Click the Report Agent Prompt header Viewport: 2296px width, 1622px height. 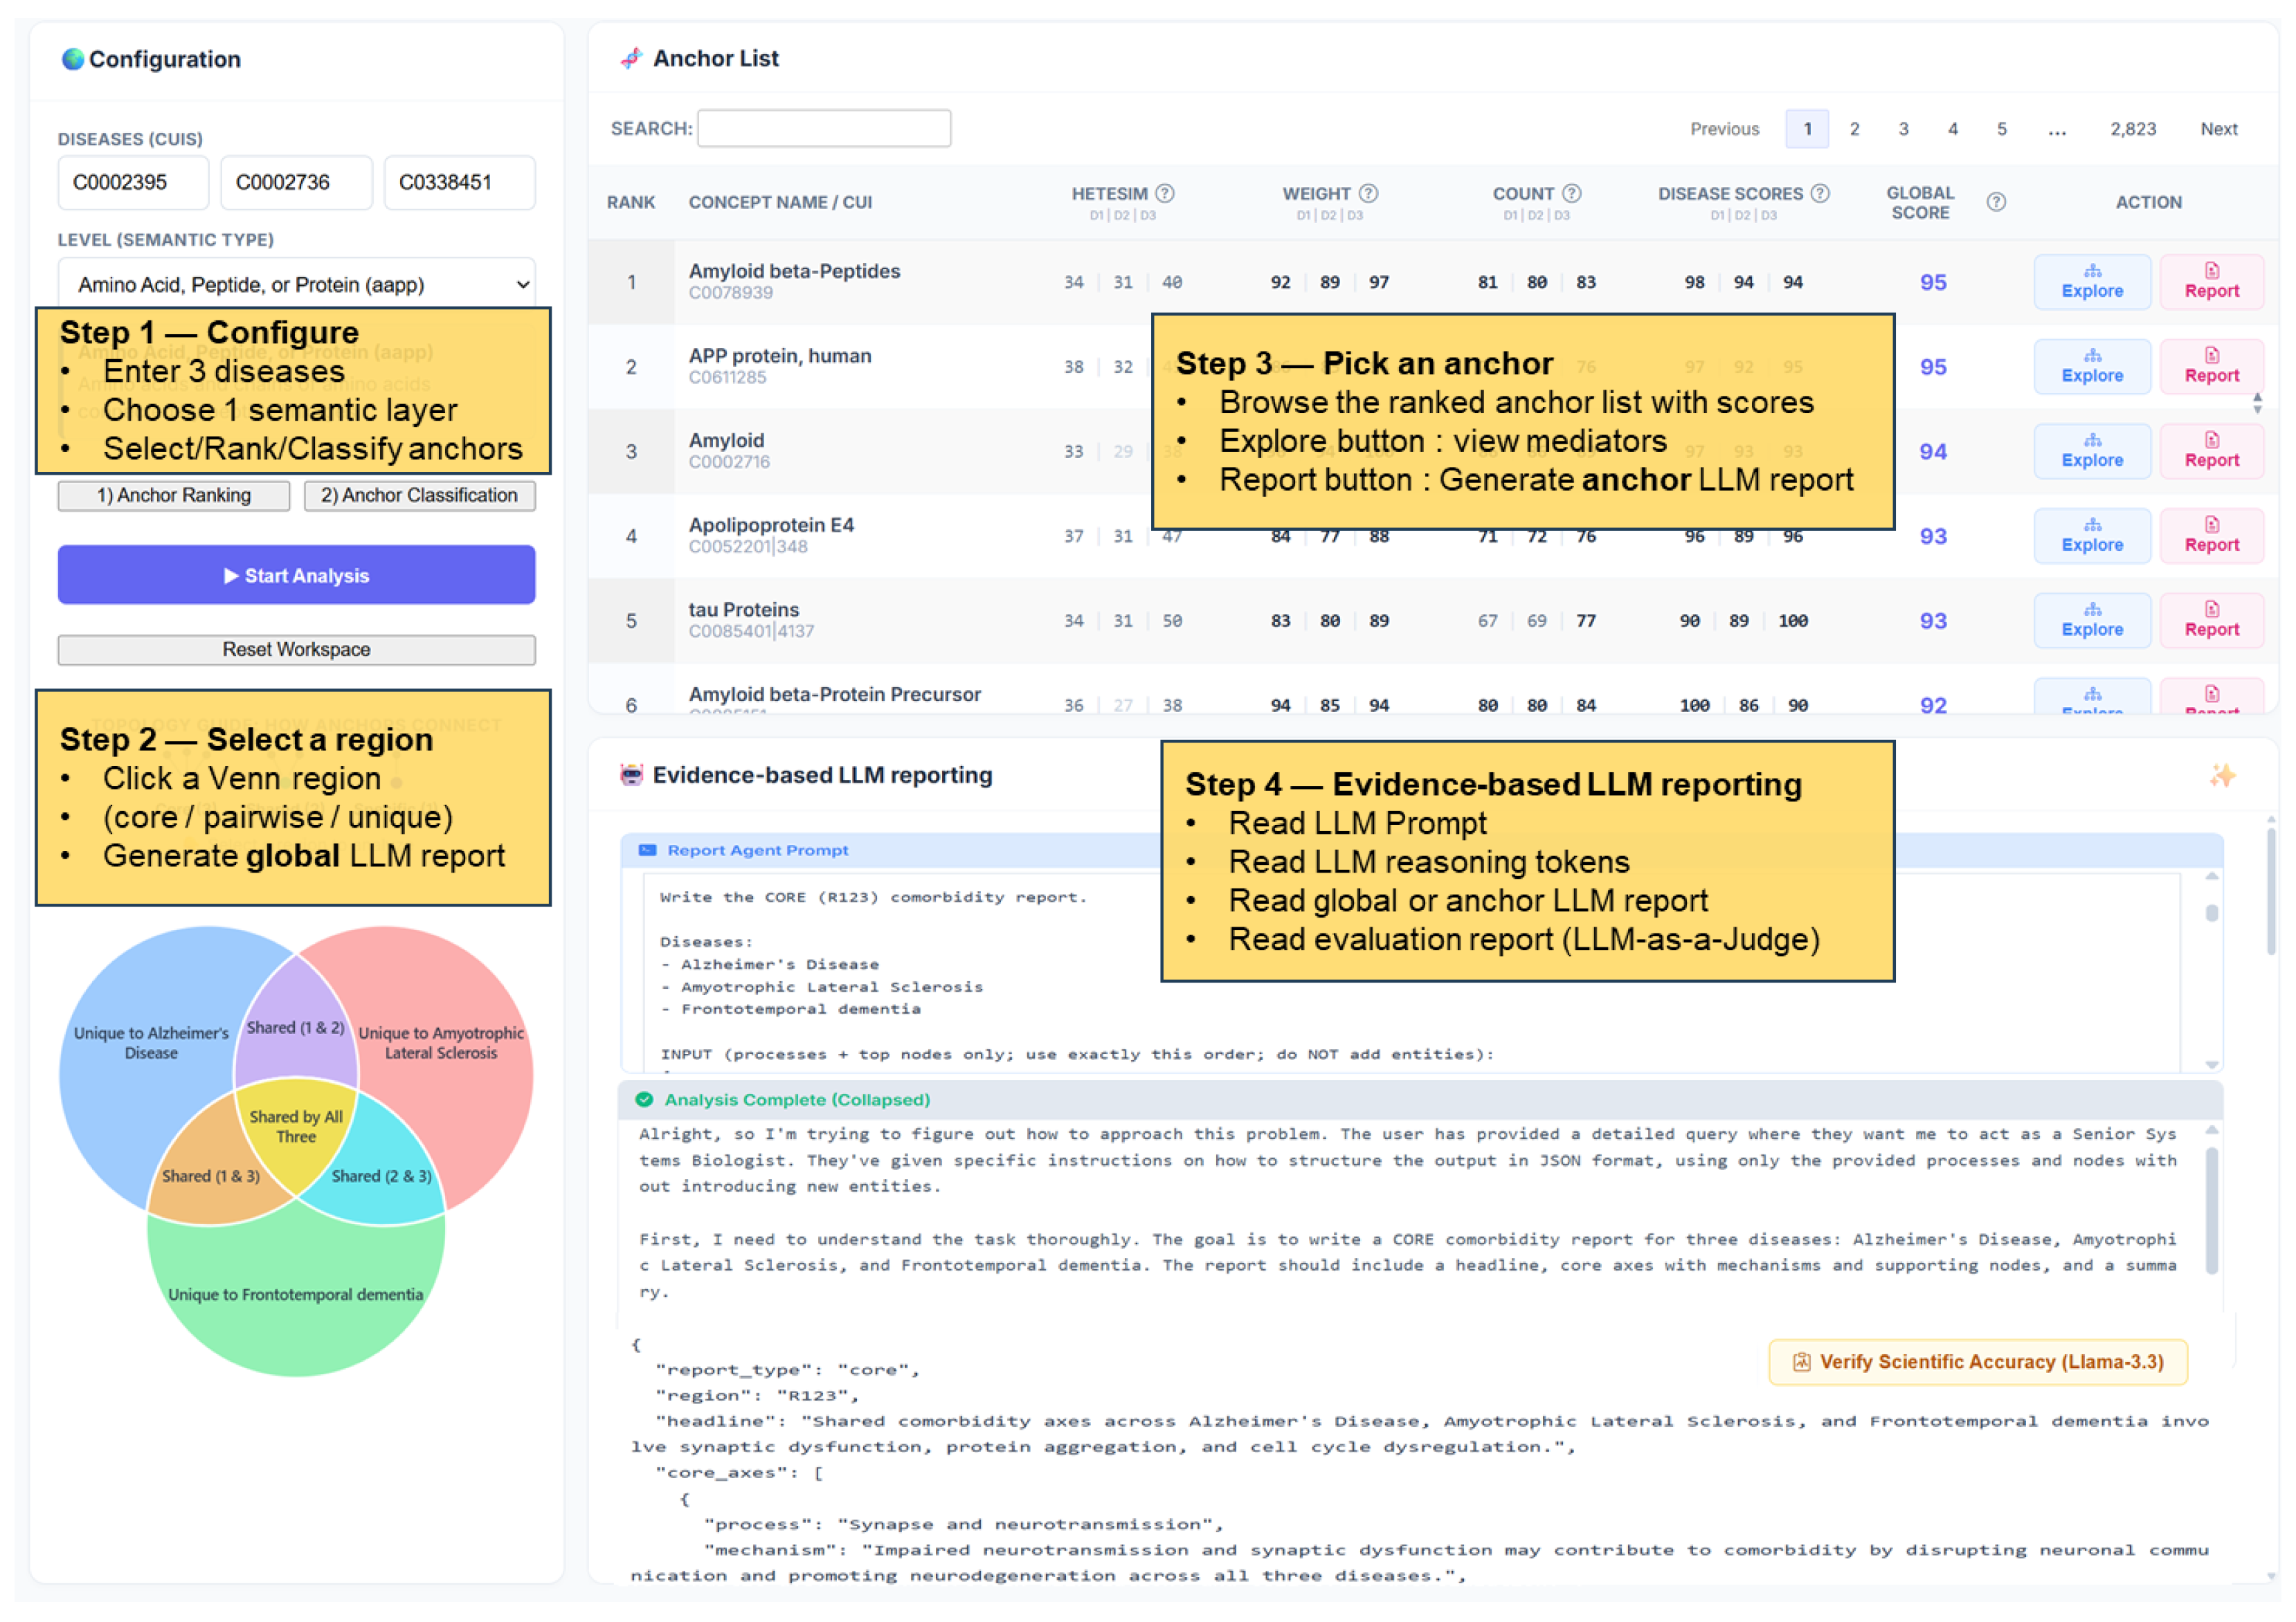coord(1420,851)
